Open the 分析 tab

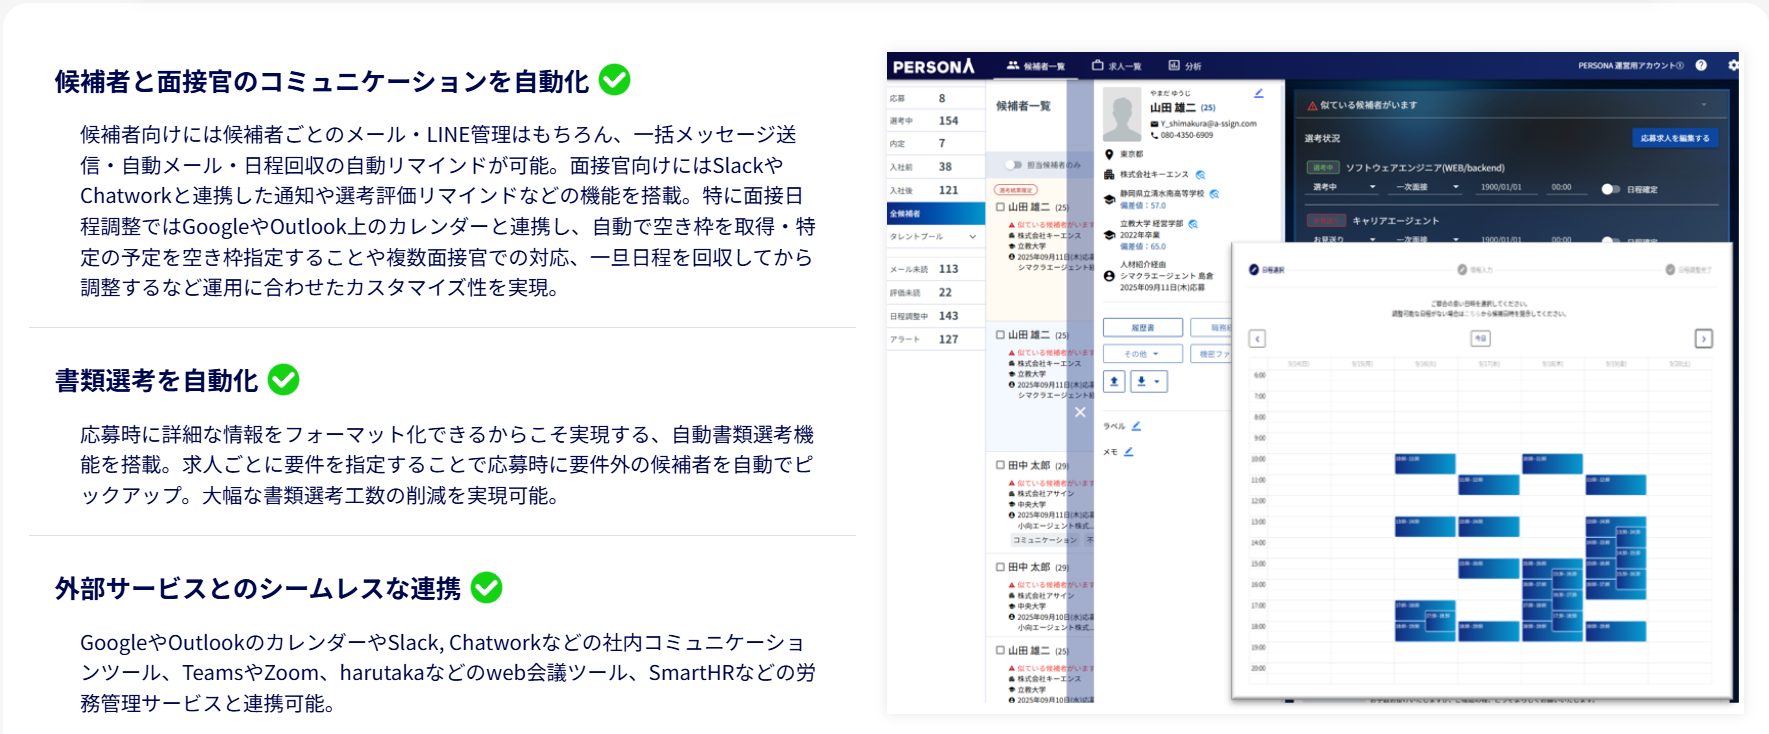tap(1185, 66)
